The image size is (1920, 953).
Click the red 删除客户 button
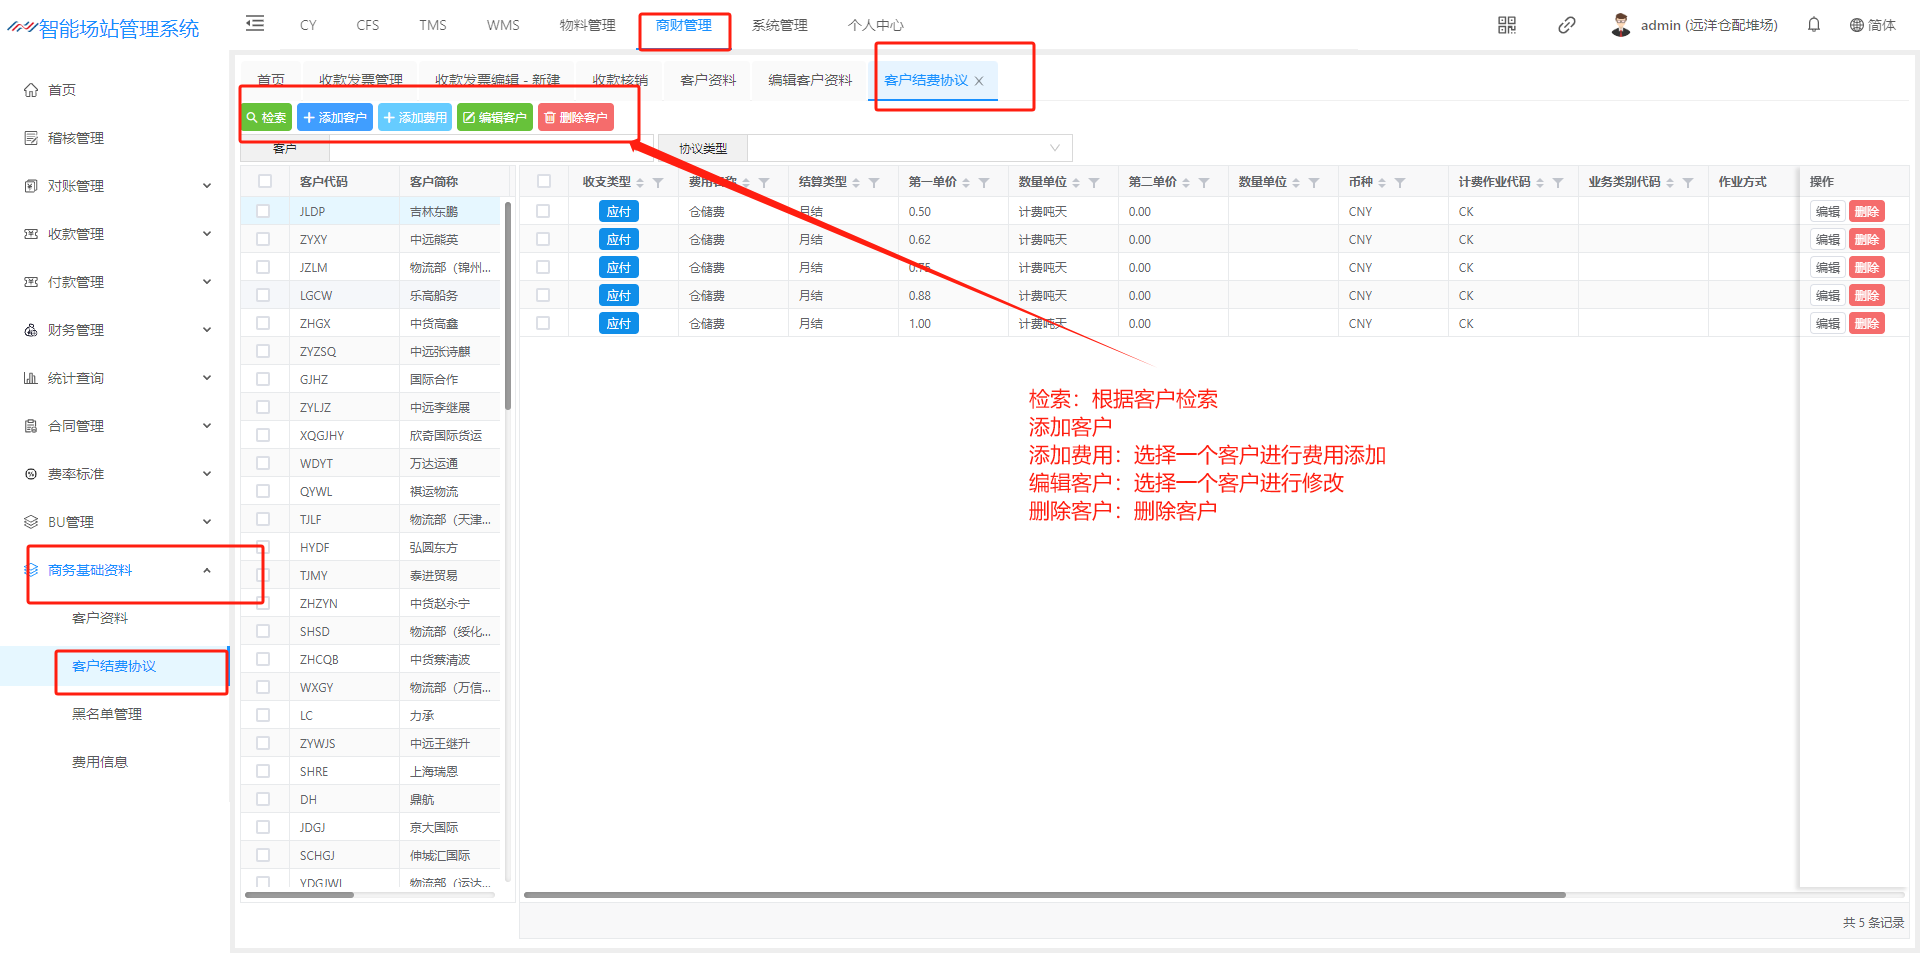[576, 118]
